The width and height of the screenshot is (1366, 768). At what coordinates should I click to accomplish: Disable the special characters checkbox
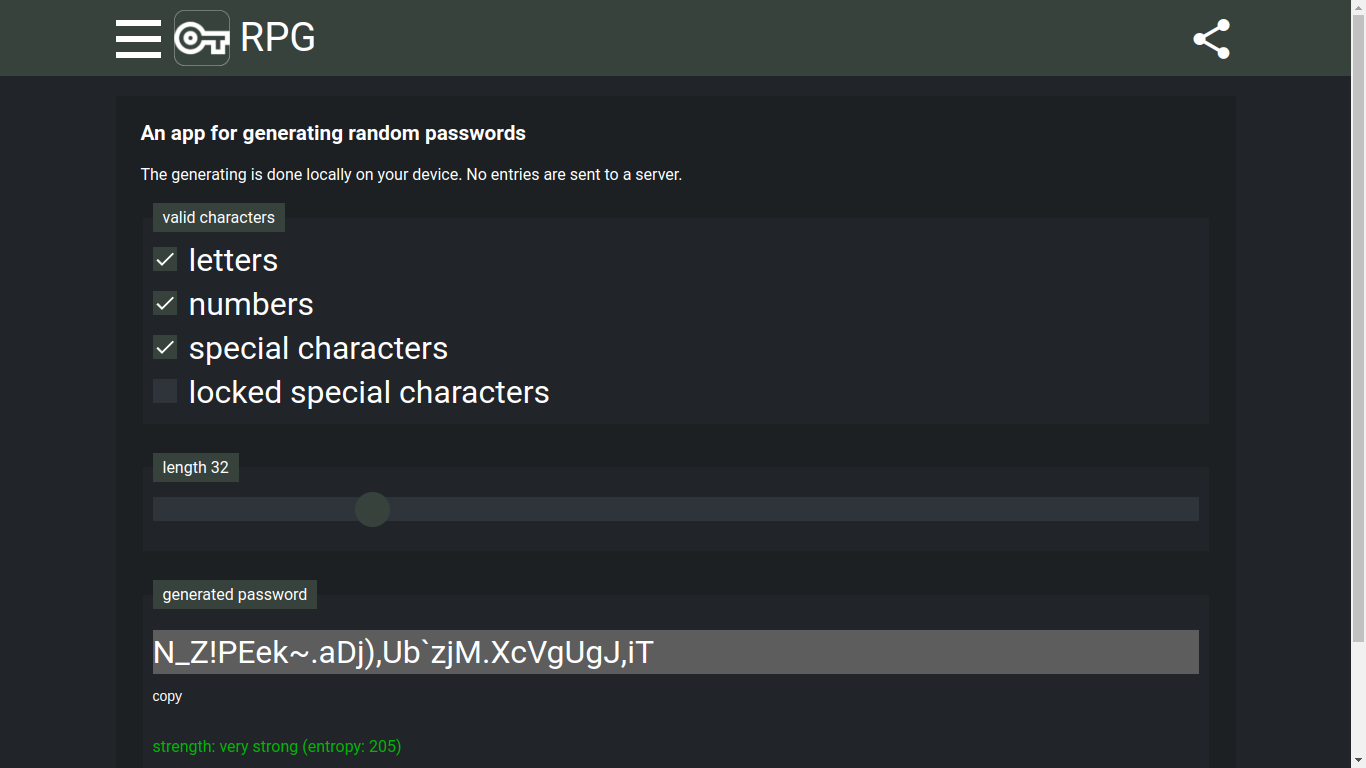coord(165,348)
